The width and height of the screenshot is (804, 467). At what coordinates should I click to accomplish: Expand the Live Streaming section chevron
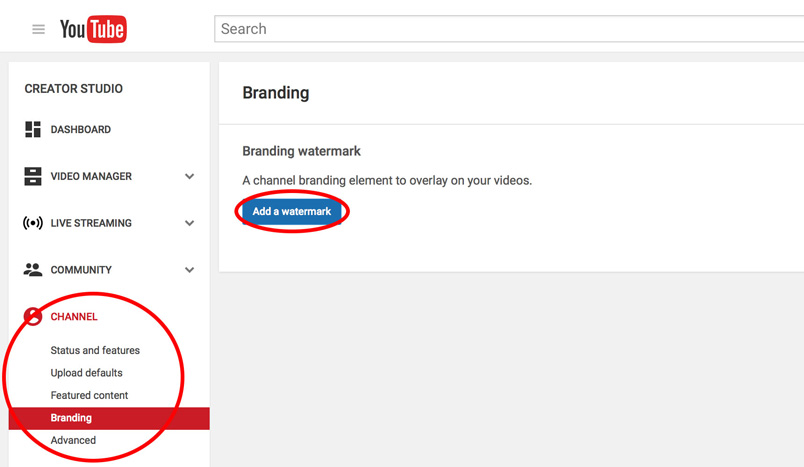[189, 223]
